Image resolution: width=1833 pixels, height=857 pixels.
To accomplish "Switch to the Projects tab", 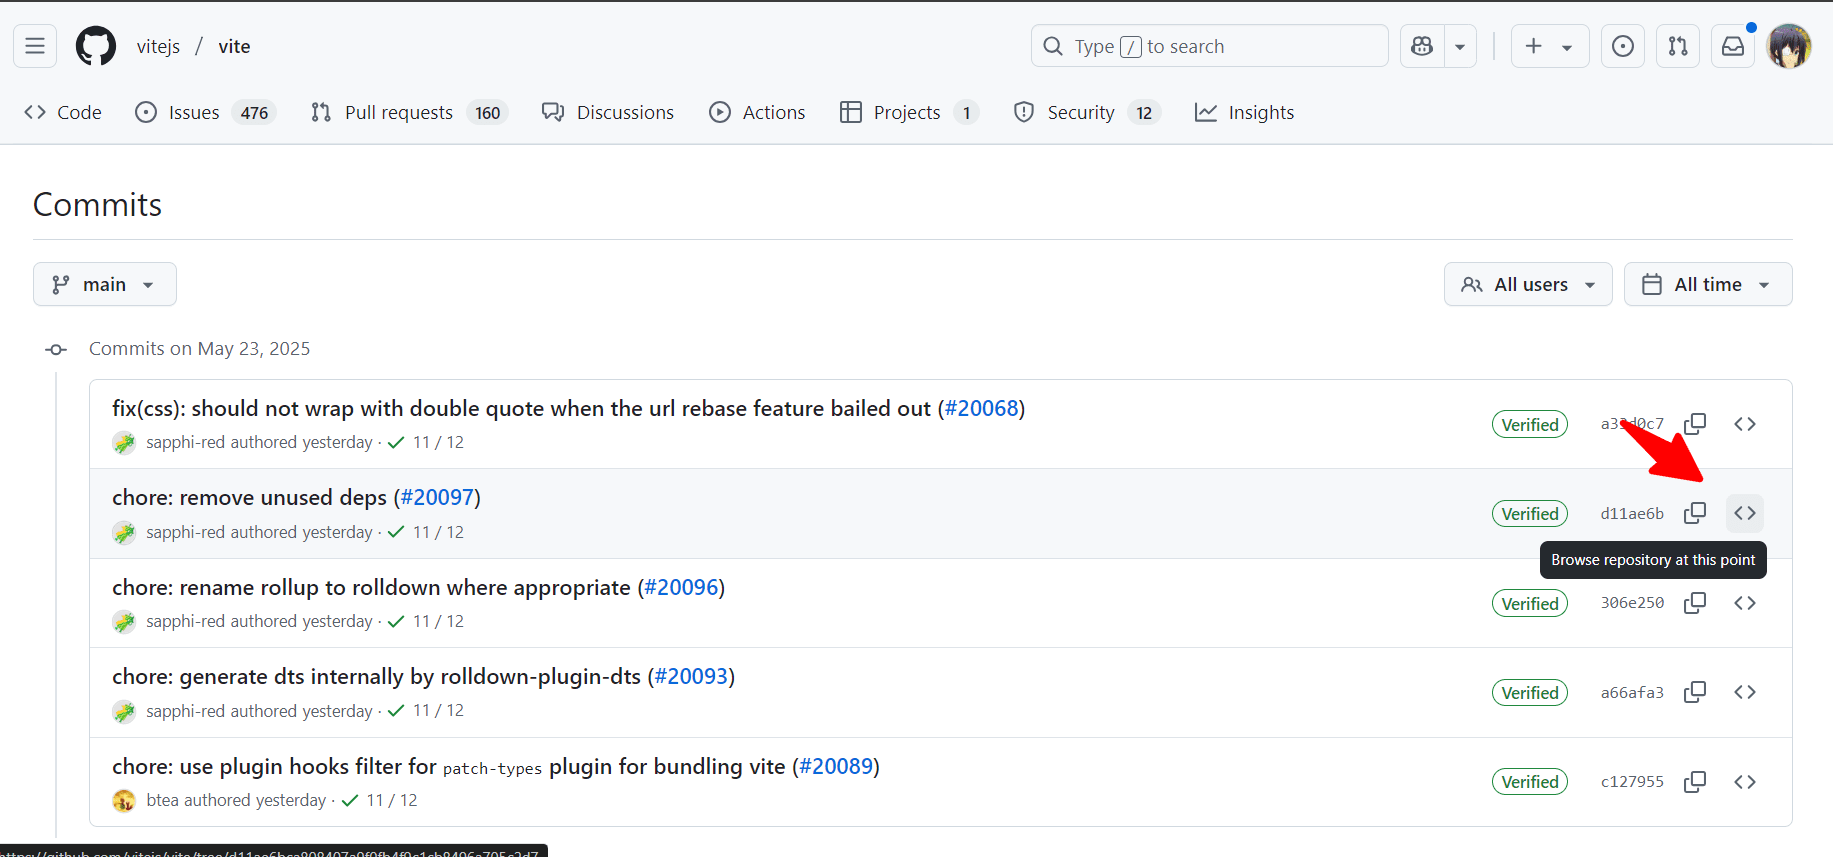I will [909, 112].
